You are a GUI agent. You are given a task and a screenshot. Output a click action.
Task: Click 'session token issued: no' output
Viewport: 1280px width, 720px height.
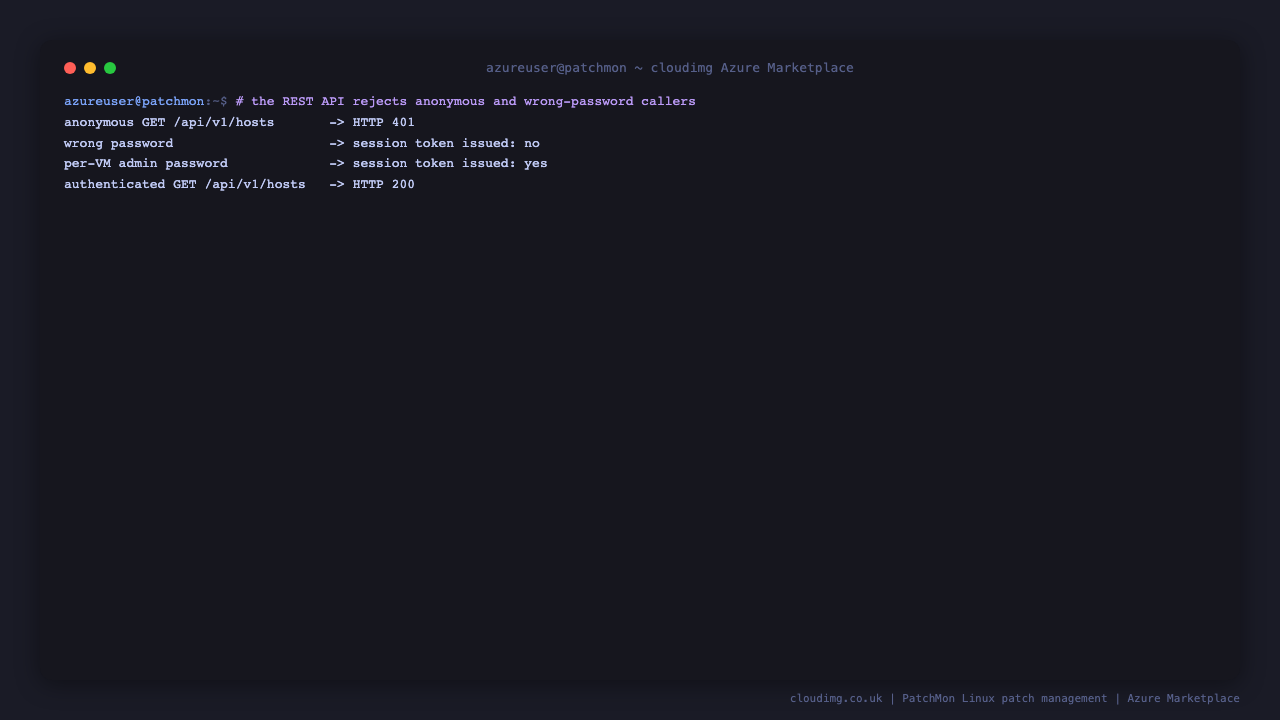click(446, 143)
